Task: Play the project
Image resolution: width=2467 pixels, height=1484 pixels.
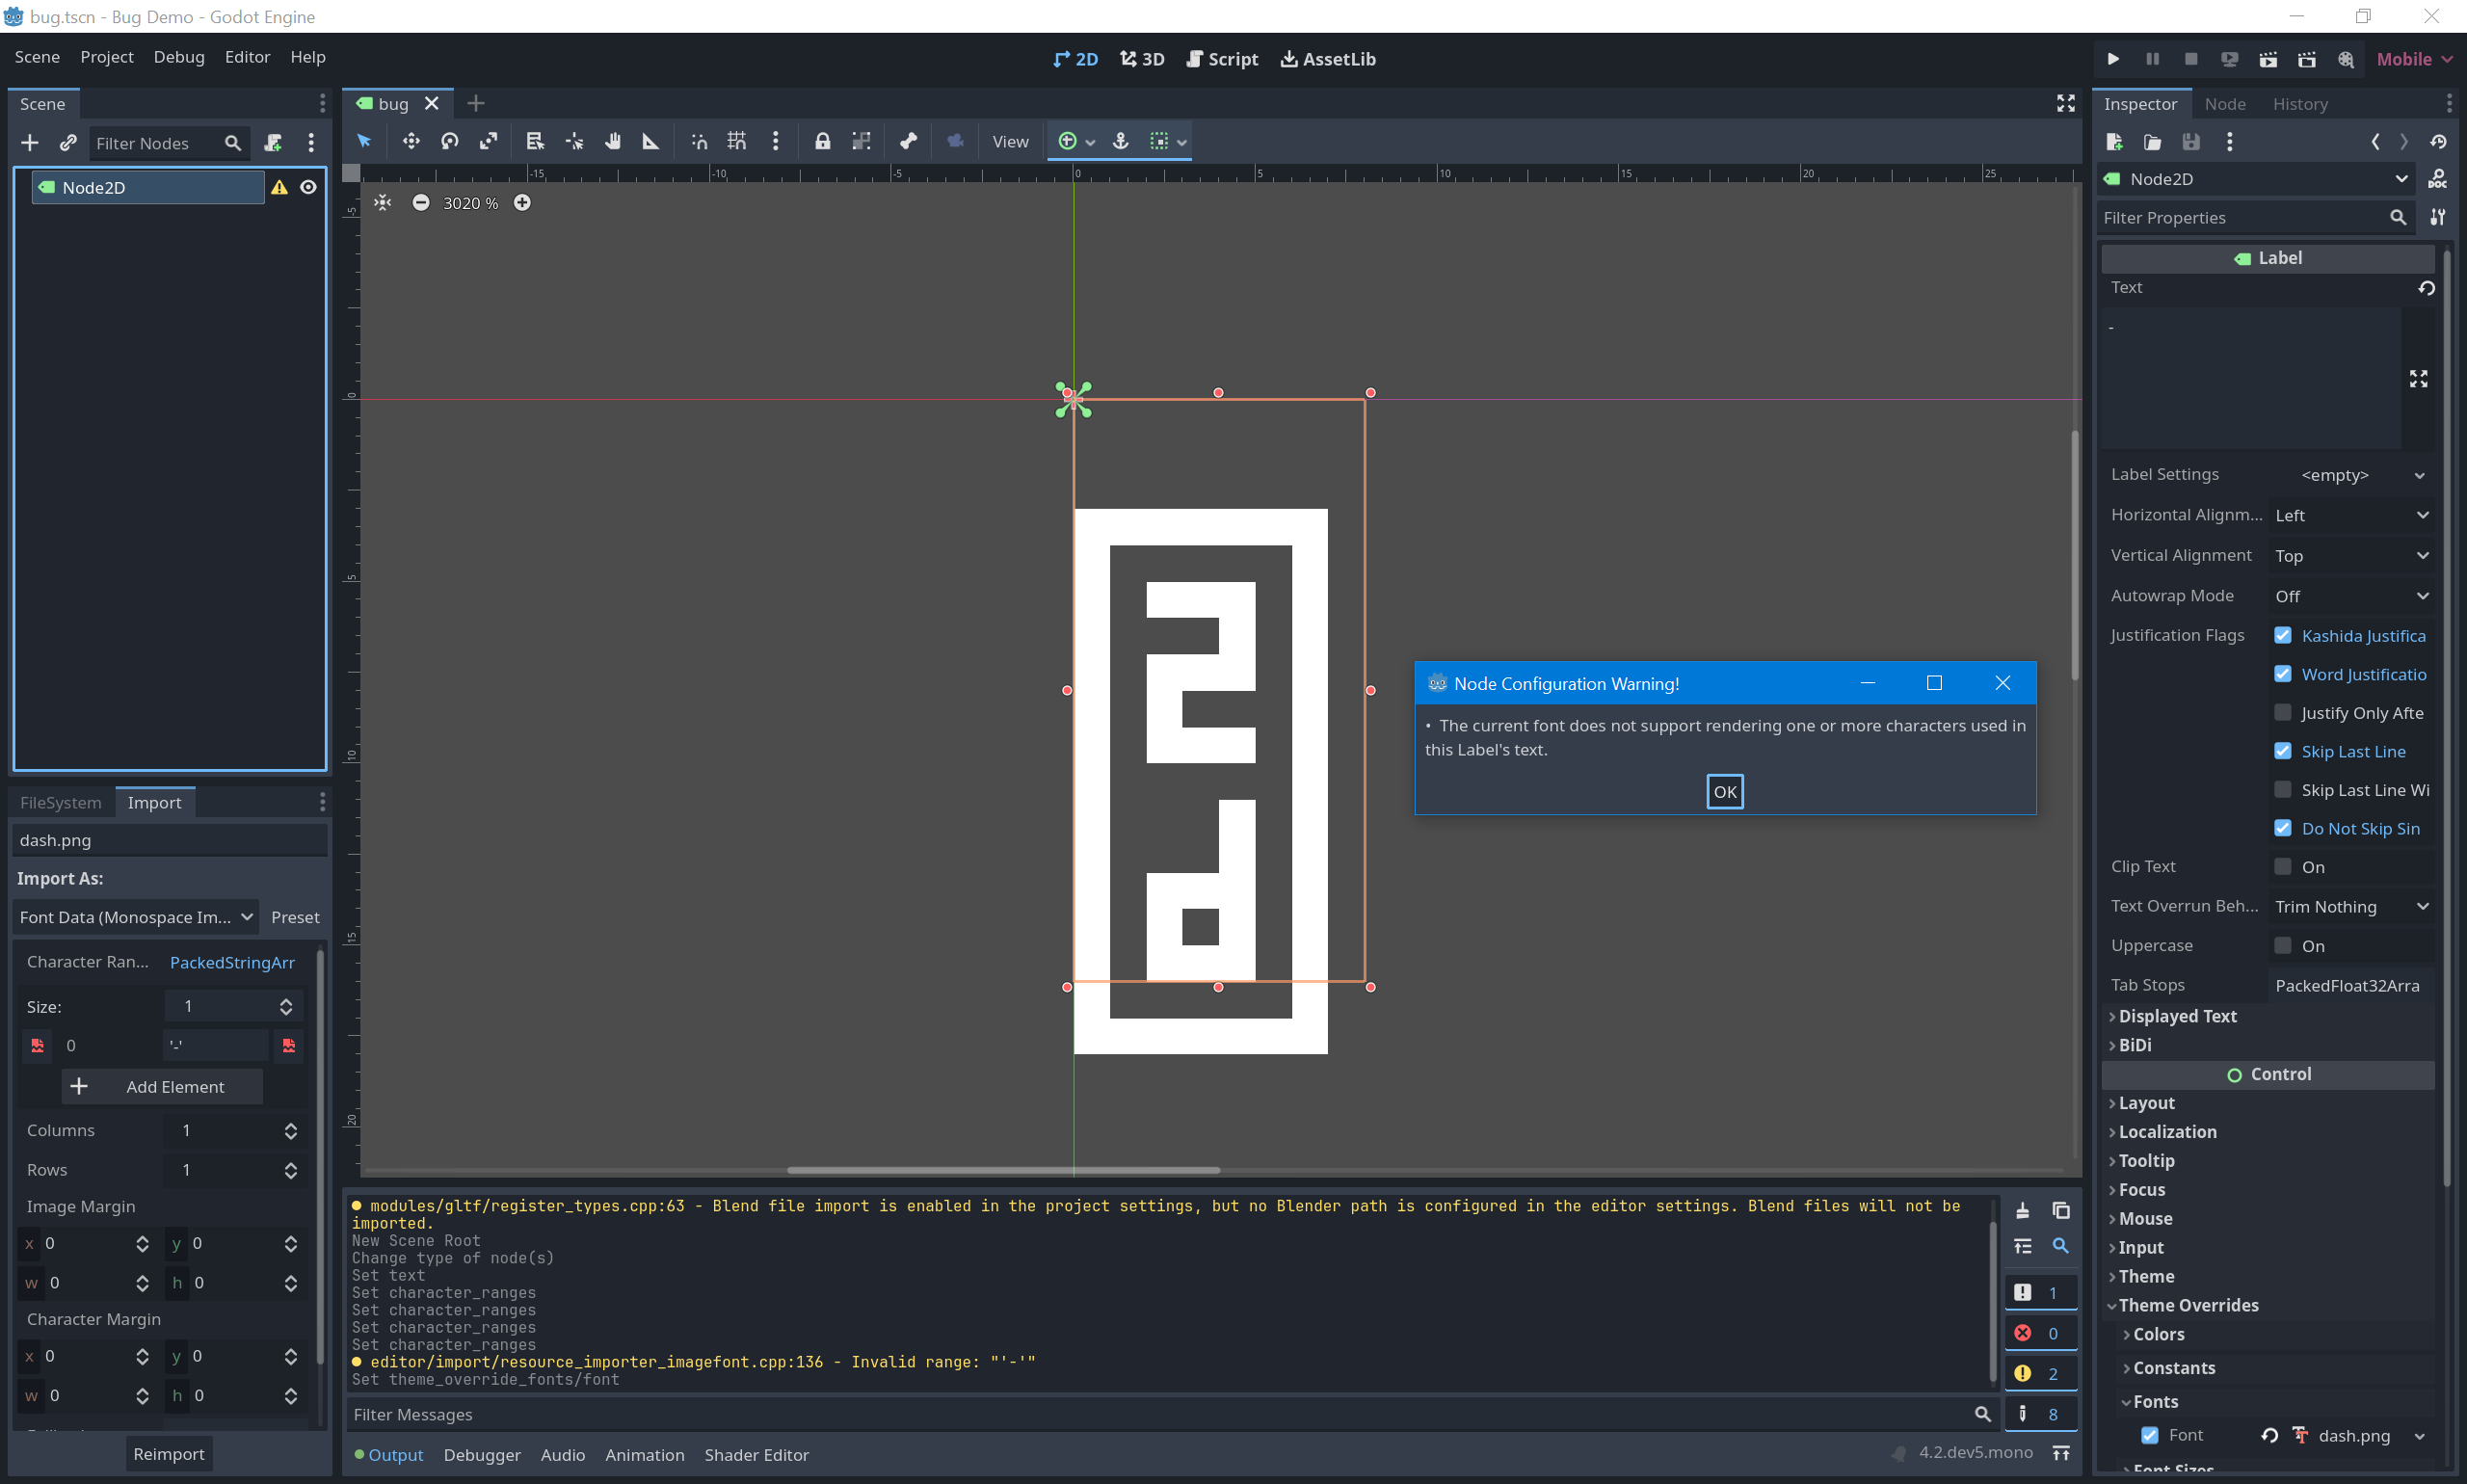Action: [2112, 59]
